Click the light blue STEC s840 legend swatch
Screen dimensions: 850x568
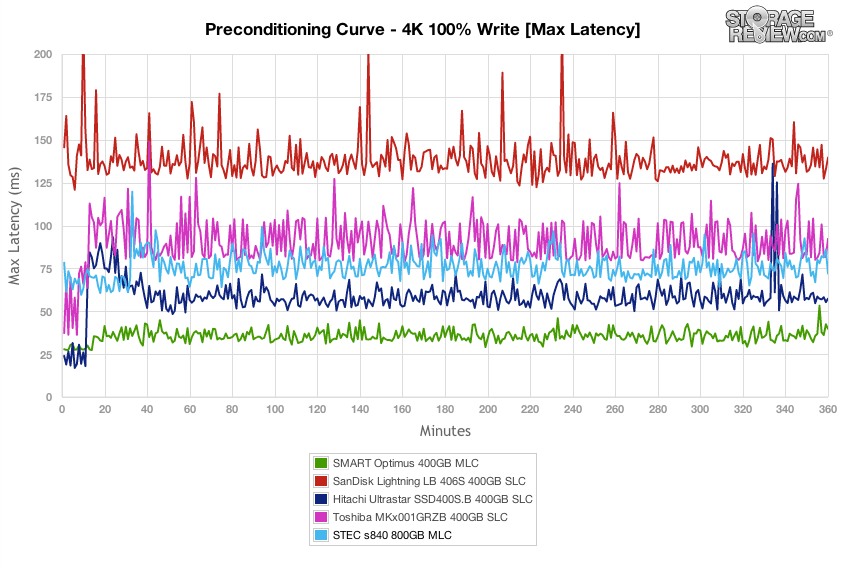(x=321, y=534)
